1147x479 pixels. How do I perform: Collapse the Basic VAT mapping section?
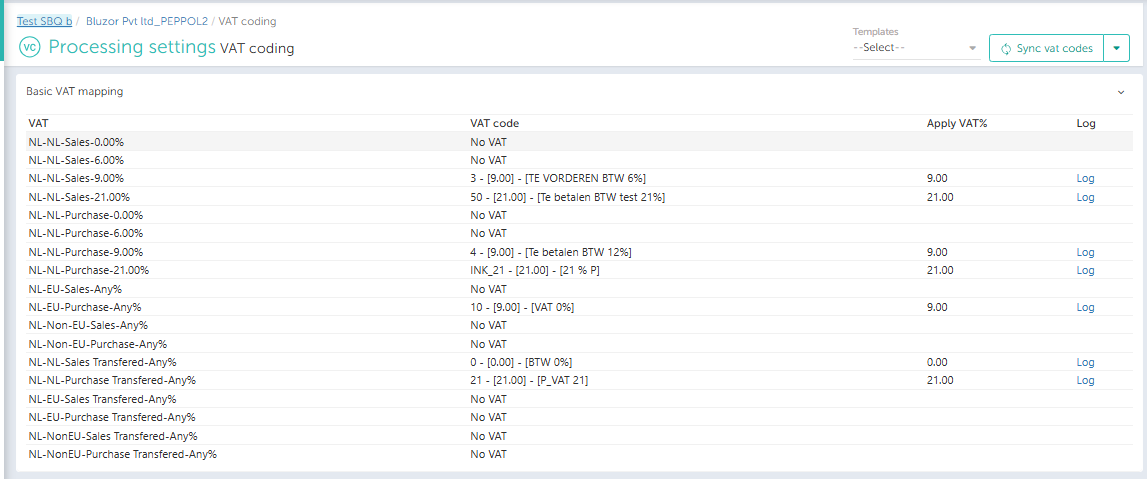point(1120,91)
